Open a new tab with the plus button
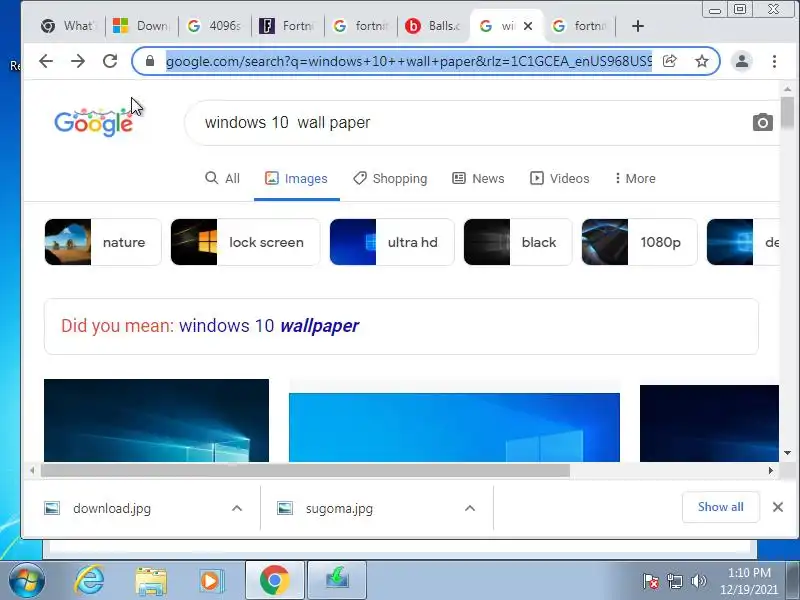Image resolution: width=800 pixels, height=600 pixels. click(x=638, y=26)
